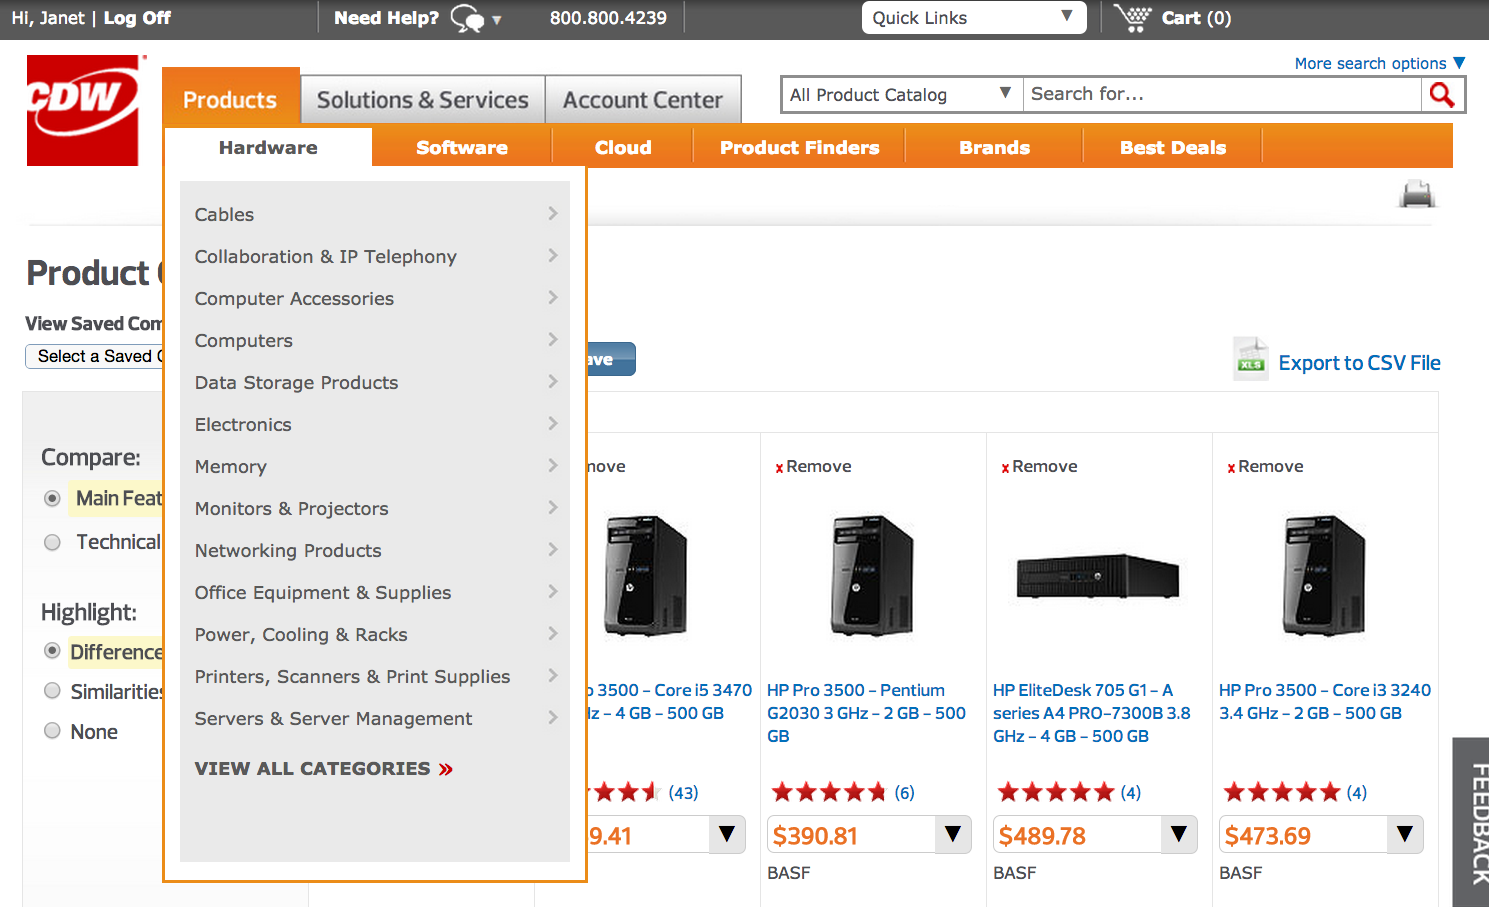
Task: Open the Feedback side tab
Action: coord(1471,822)
